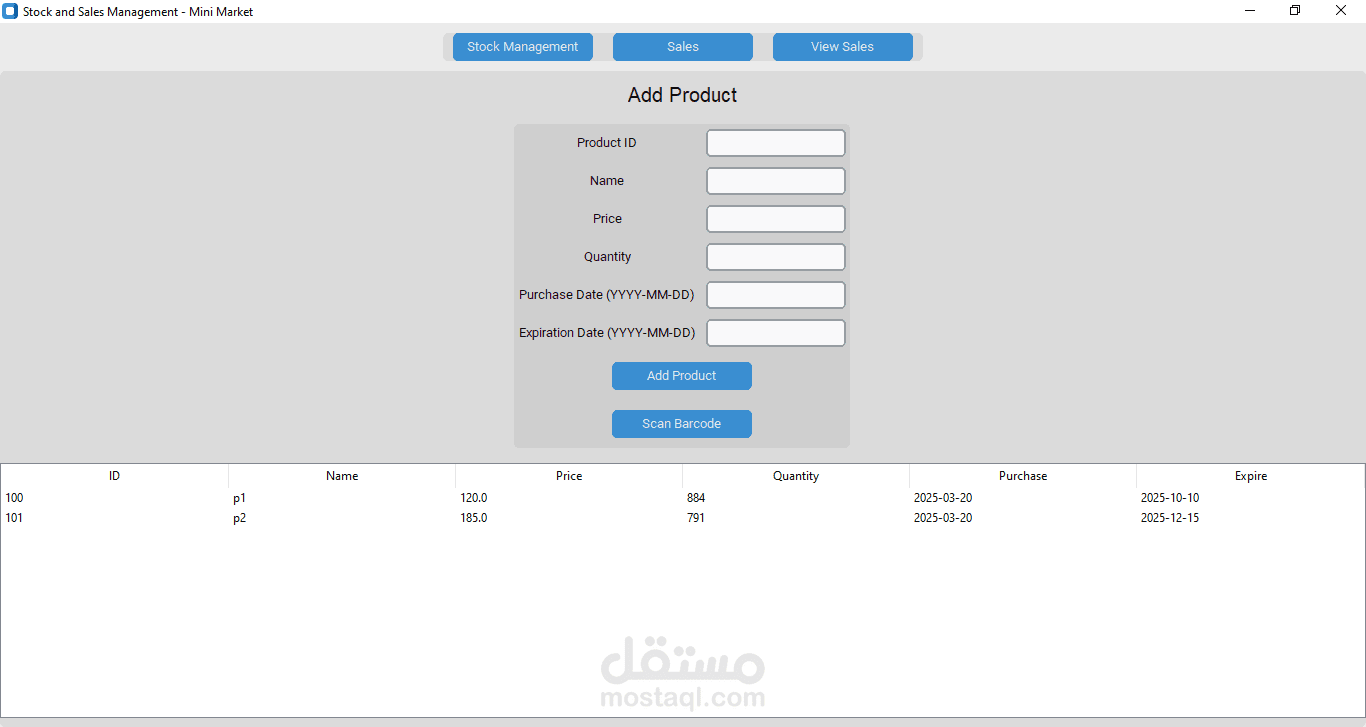The image size is (1366, 727).
Task: Select the row with ID 101
Action: [683, 518]
